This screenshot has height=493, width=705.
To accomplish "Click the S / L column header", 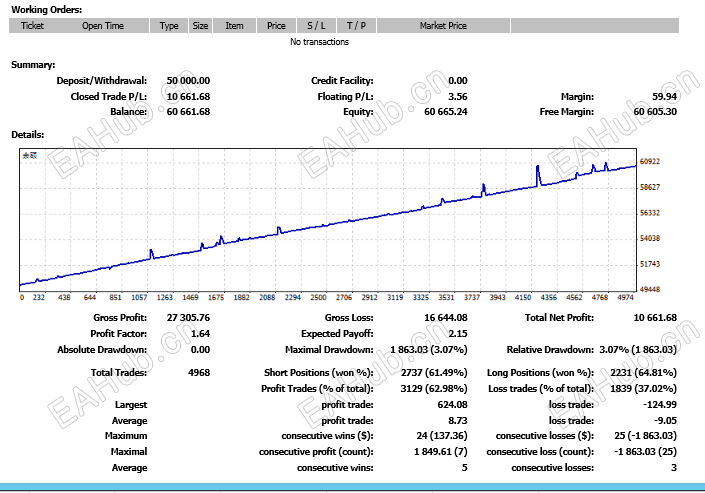I will point(316,26).
